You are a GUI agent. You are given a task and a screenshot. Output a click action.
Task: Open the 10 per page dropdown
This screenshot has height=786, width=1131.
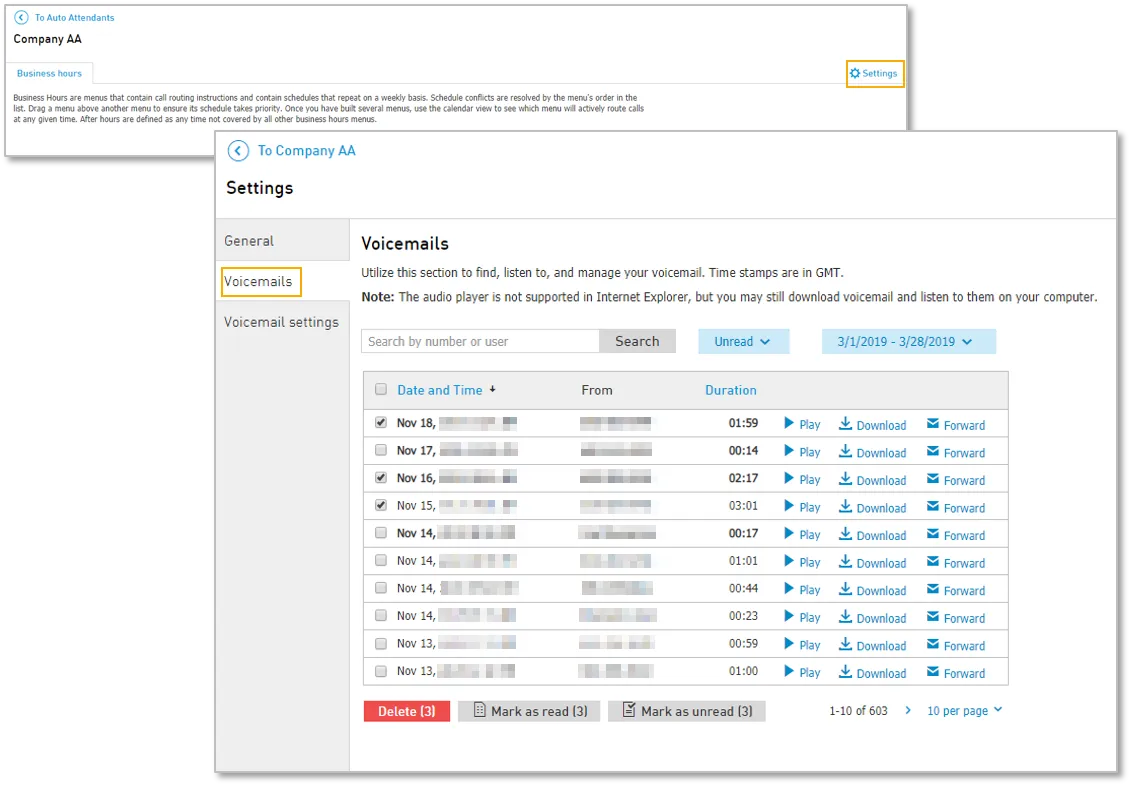pyautogui.click(x=964, y=710)
